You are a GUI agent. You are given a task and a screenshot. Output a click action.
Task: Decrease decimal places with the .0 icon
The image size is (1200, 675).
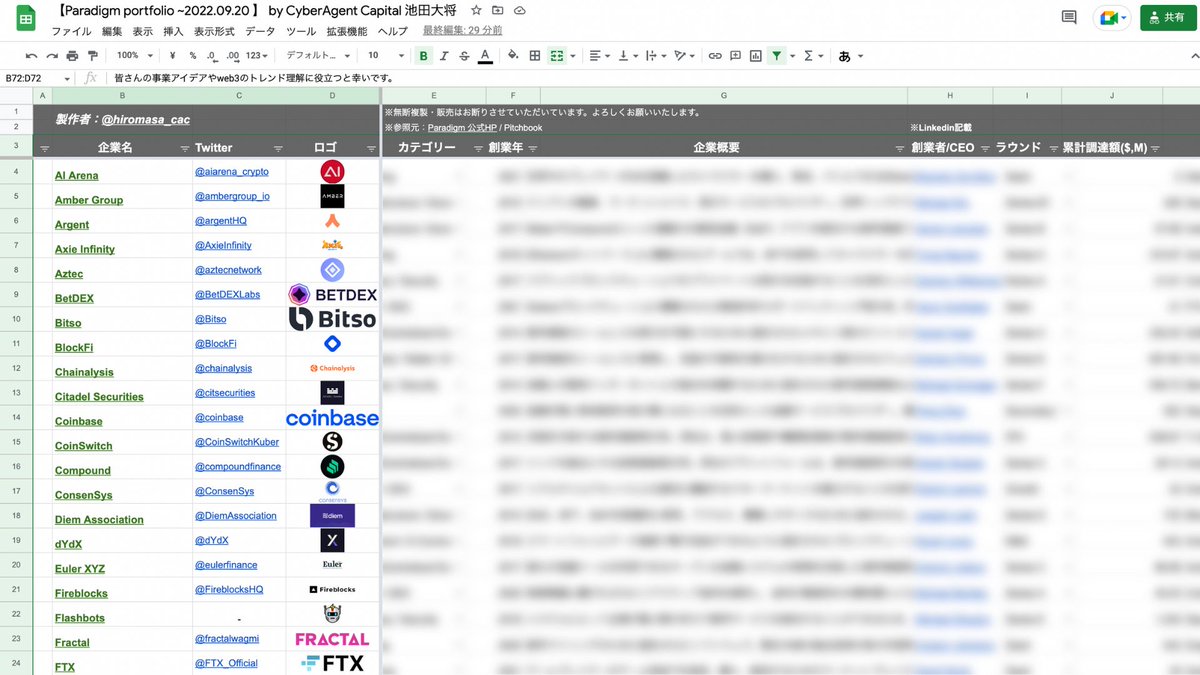pos(213,56)
